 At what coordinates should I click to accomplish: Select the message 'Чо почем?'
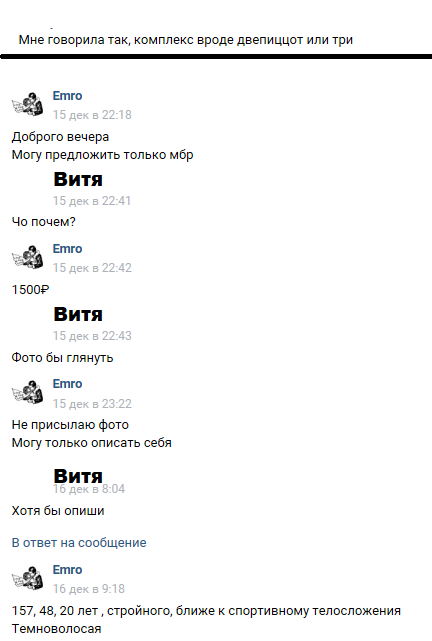tap(44, 222)
